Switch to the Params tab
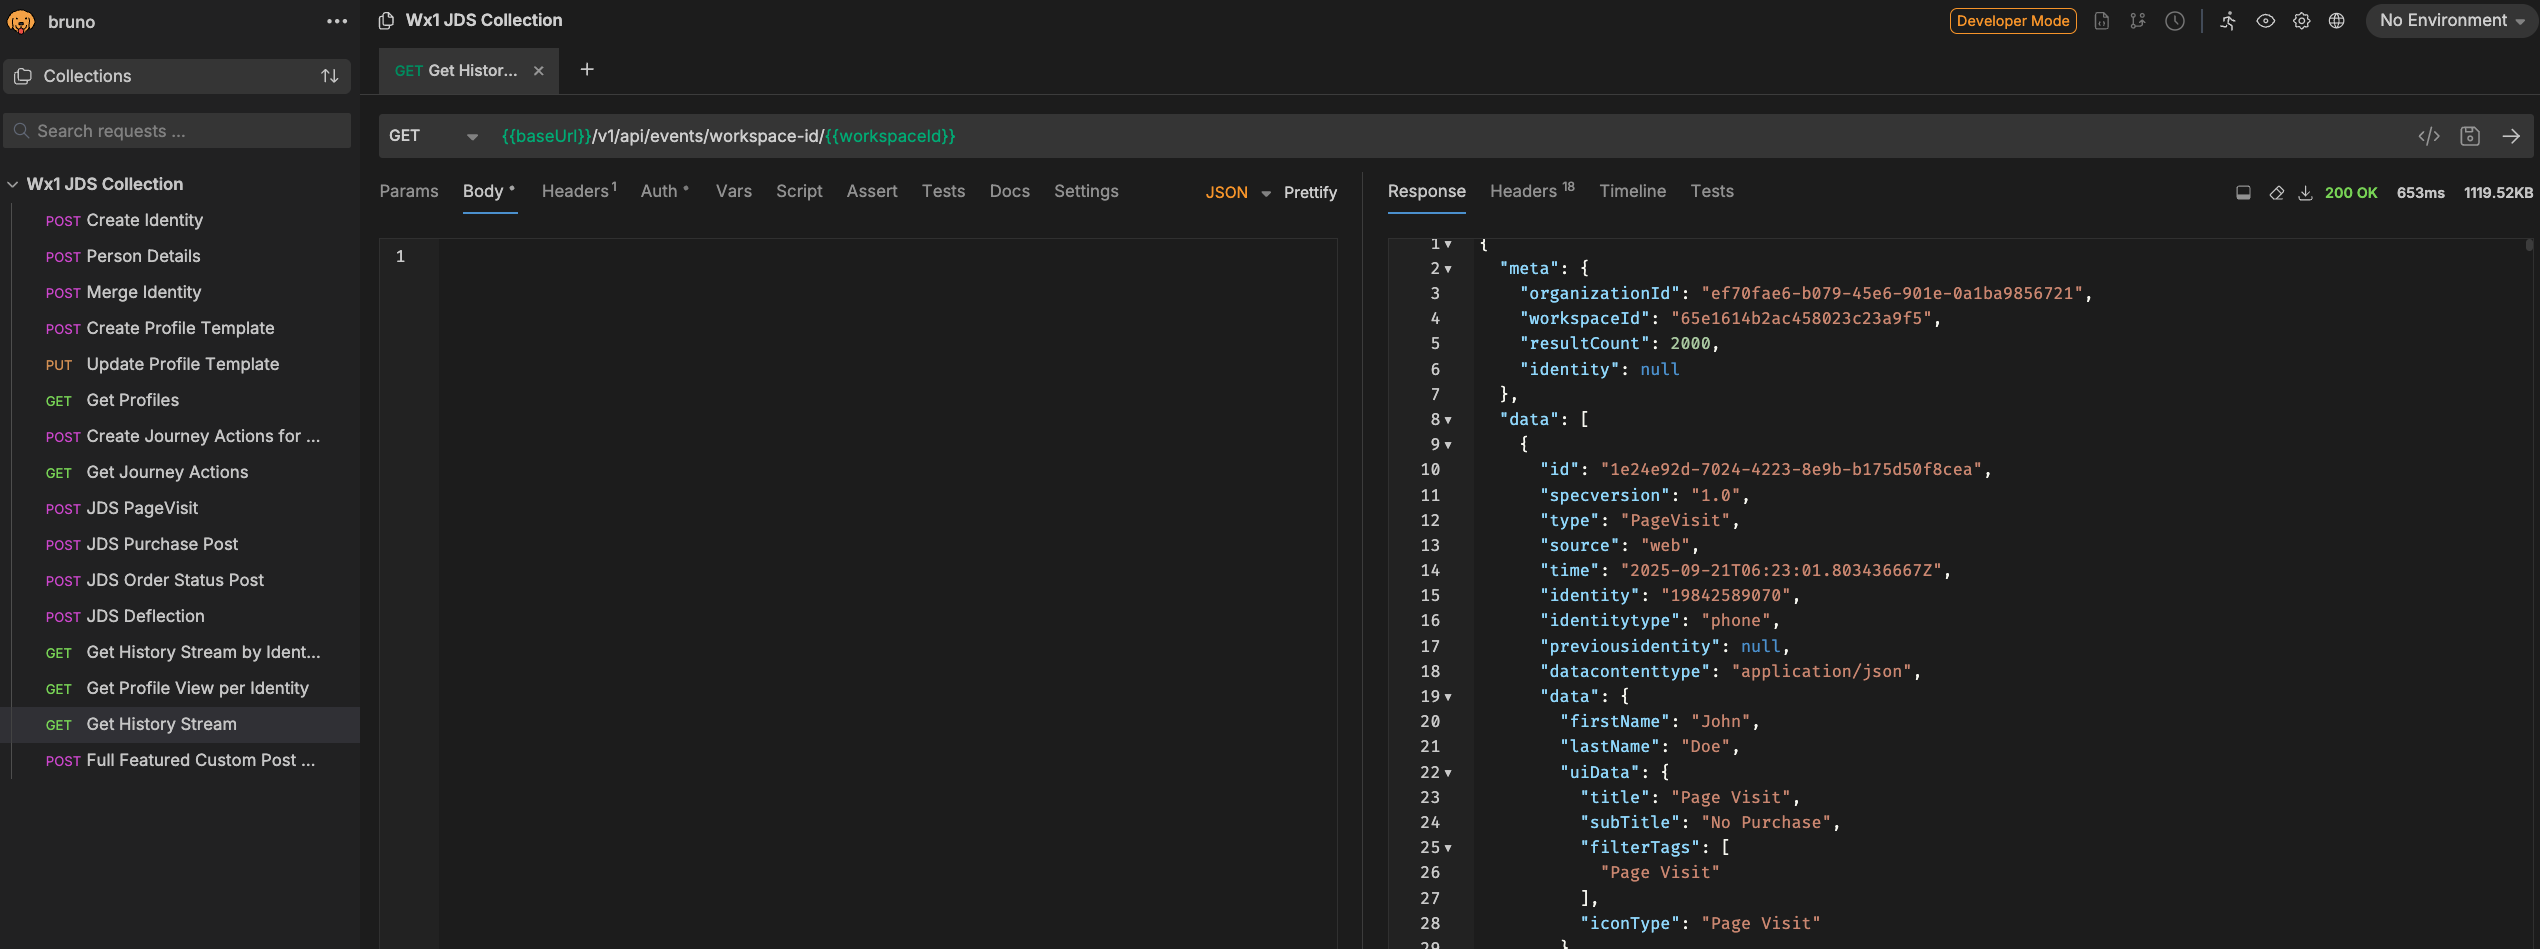 tap(409, 191)
